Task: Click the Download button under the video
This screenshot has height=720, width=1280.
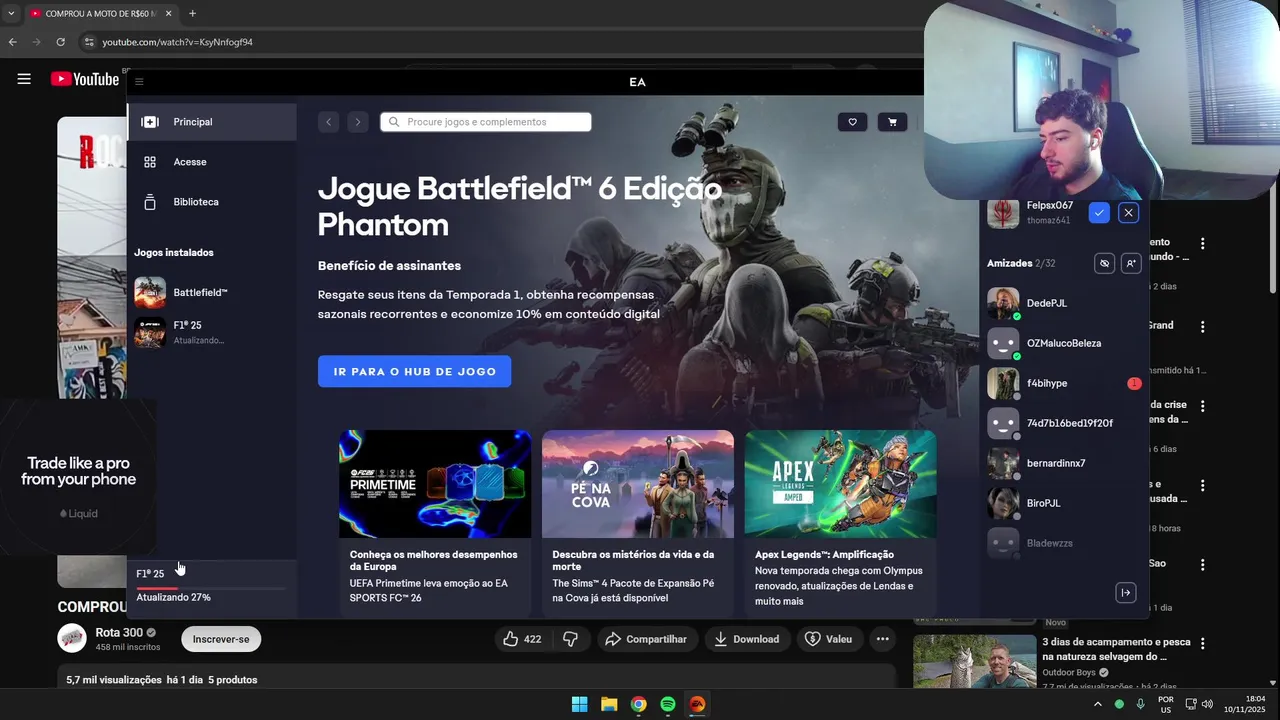Action: [748, 639]
